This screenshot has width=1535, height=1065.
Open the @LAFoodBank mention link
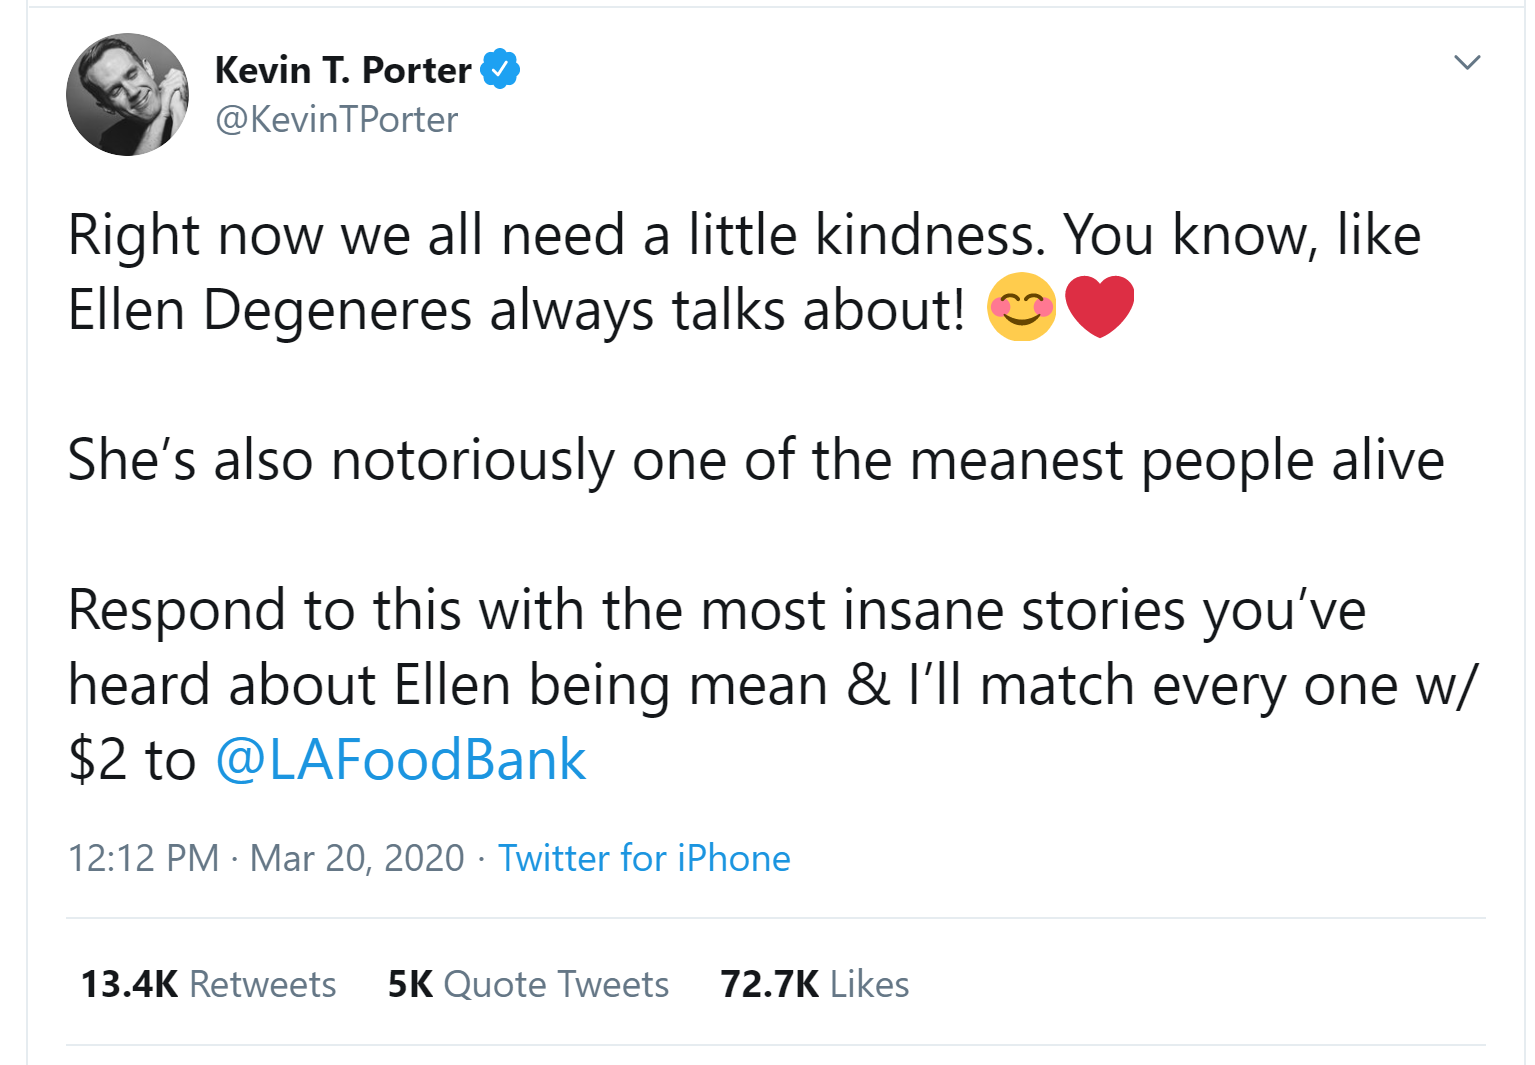400,760
